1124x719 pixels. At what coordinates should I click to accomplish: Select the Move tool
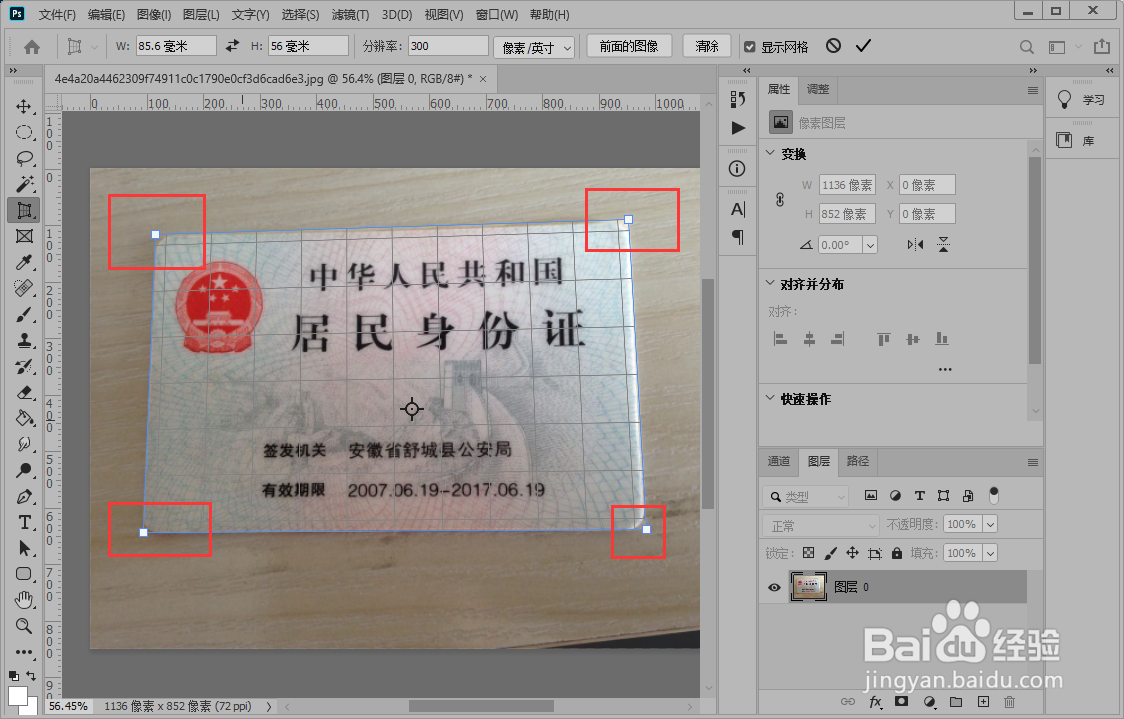(24, 106)
